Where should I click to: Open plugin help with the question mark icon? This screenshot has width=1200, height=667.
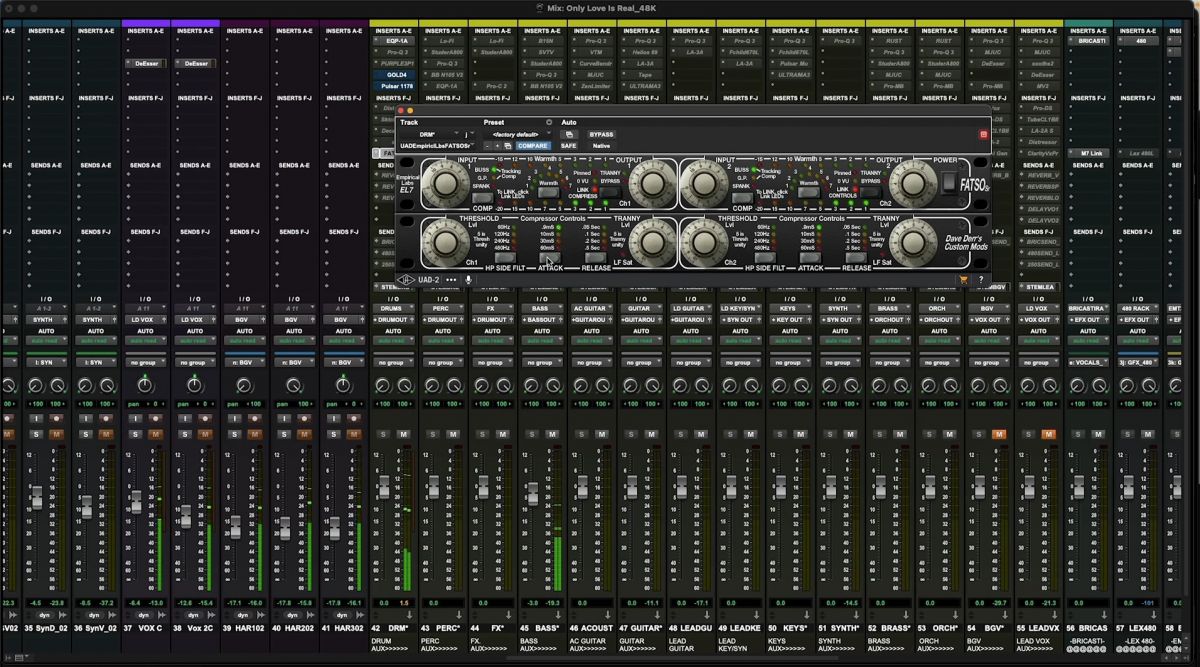981,280
